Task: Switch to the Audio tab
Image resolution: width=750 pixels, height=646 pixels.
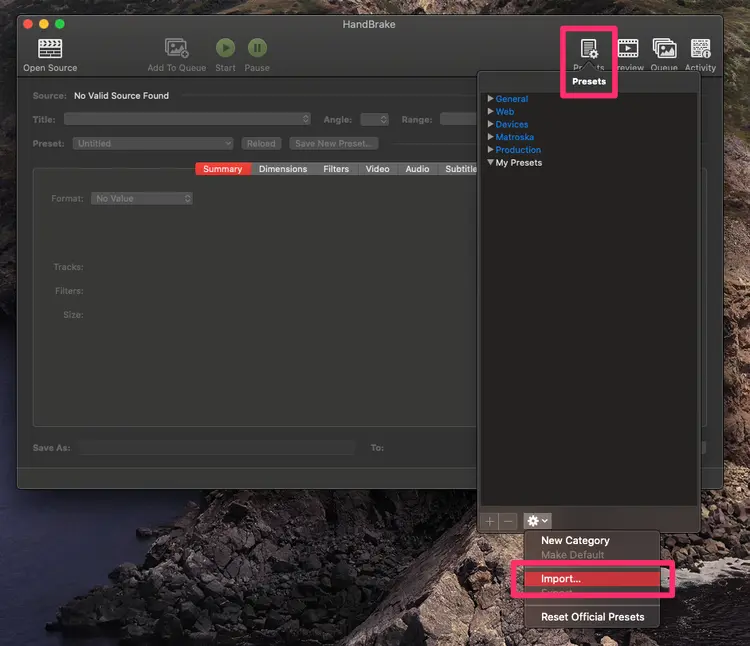Action: [x=417, y=169]
